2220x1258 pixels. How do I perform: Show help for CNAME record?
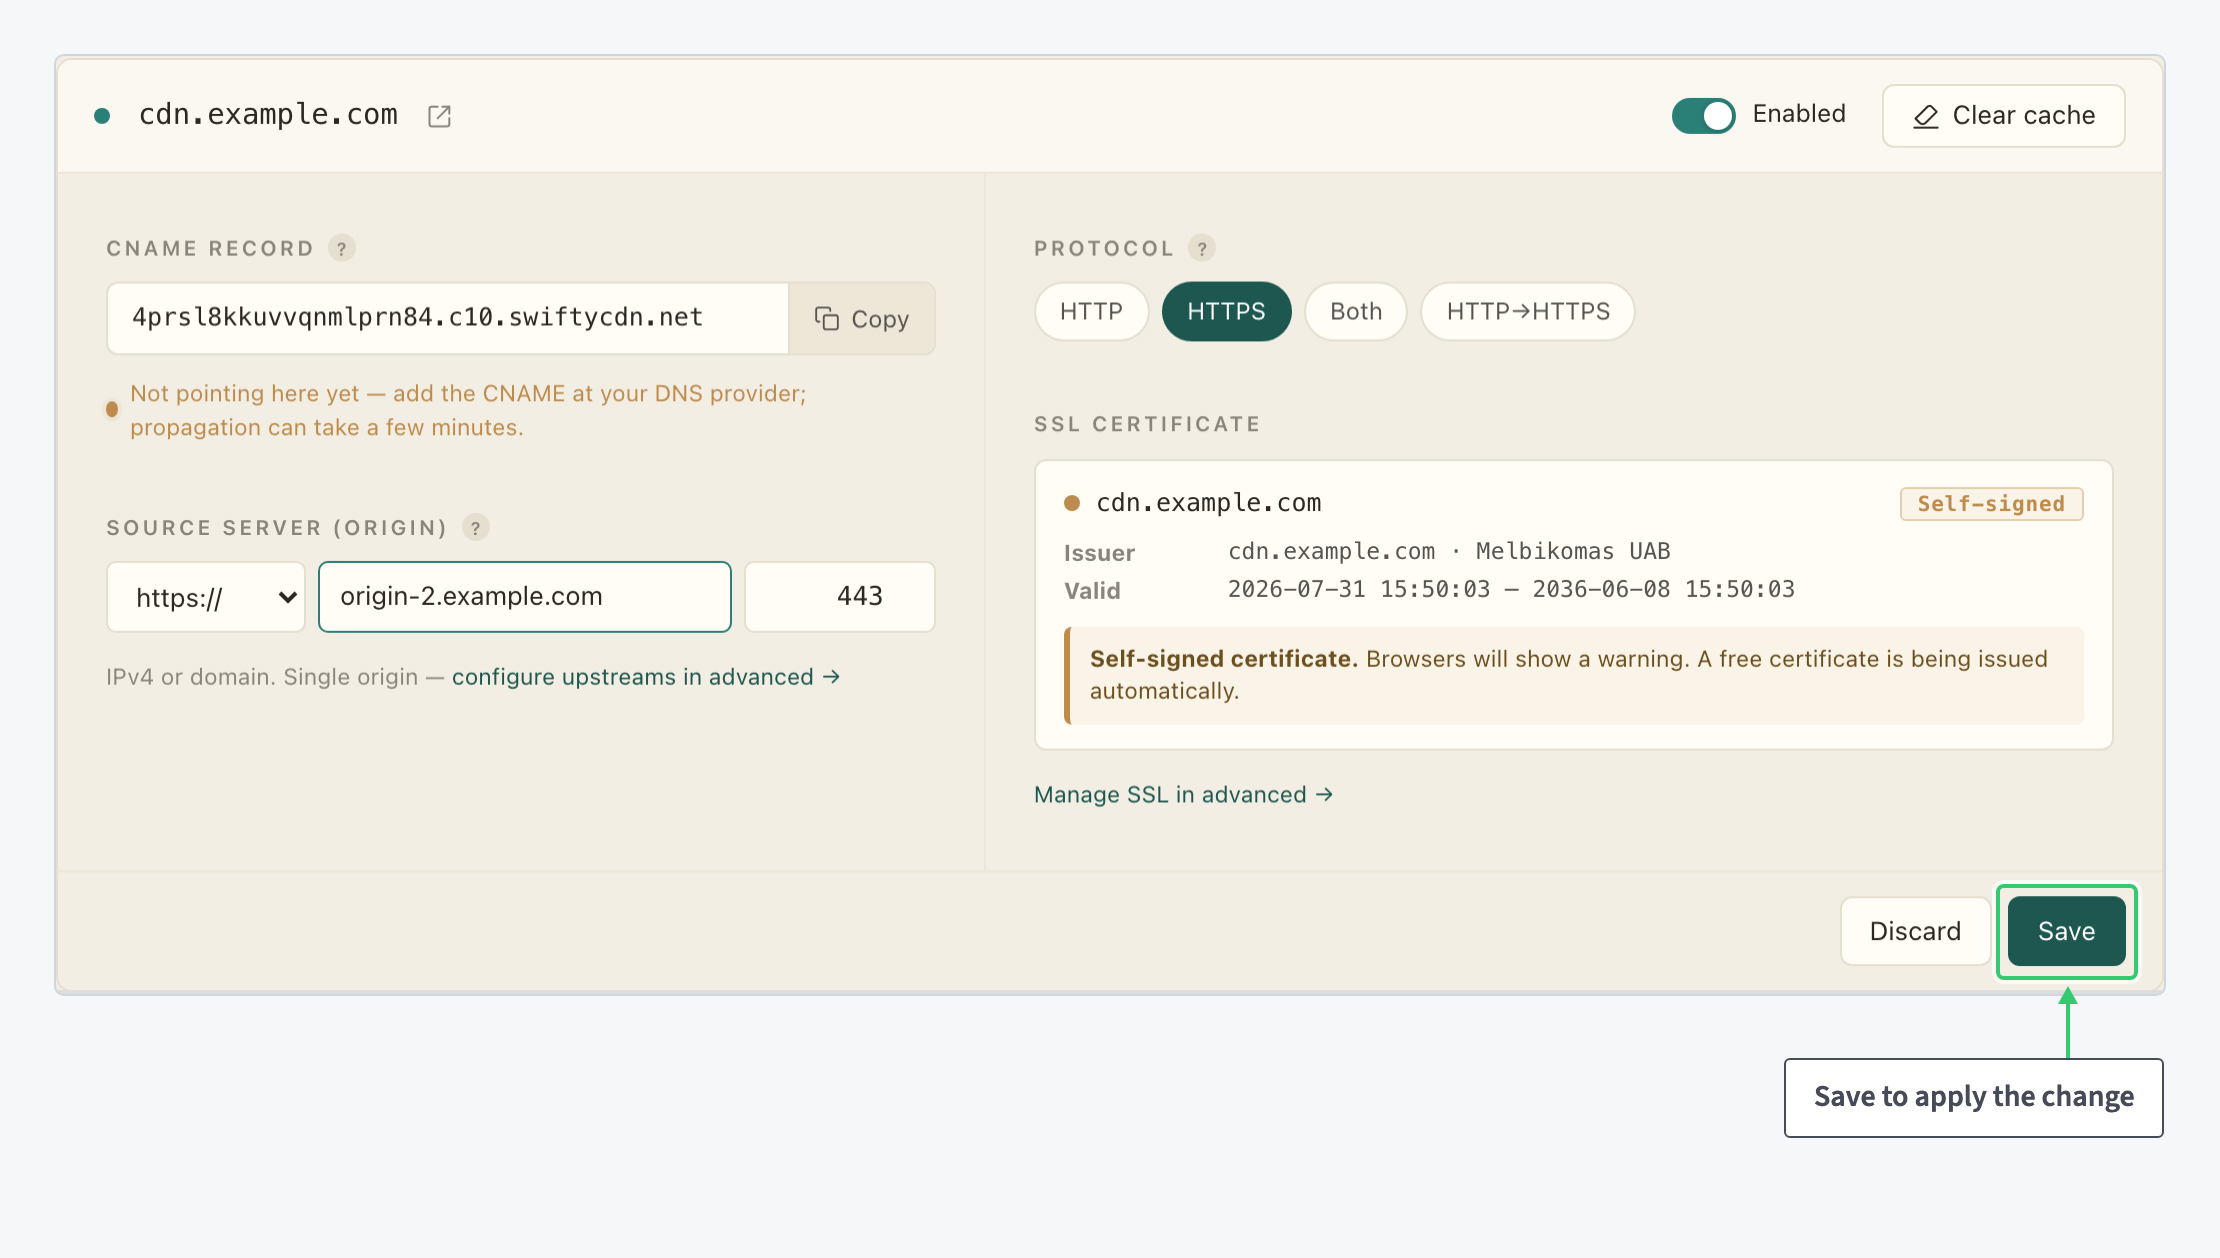342,248
